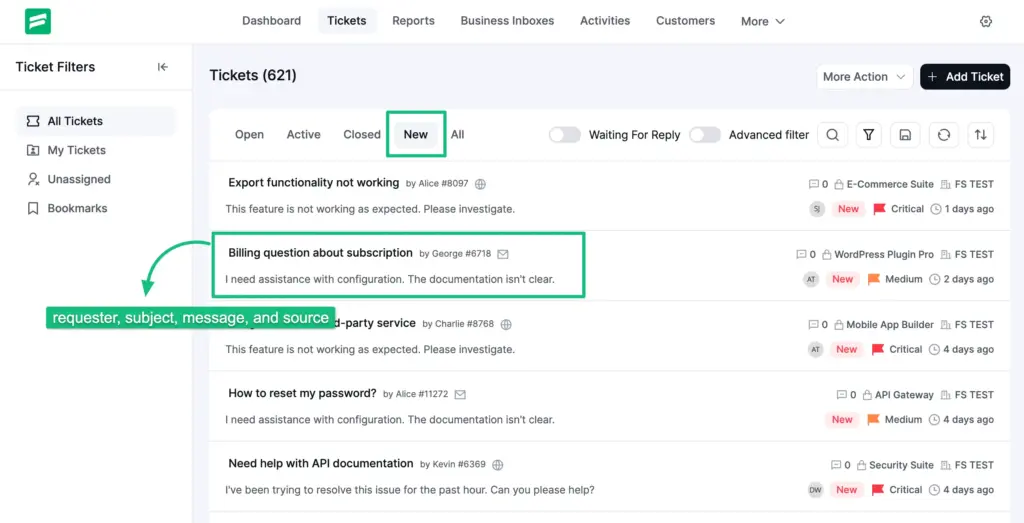This screenshot has width=1024, height=523.
Task: Click reply count icon on Export ticket
Action: tap(814, 184)
